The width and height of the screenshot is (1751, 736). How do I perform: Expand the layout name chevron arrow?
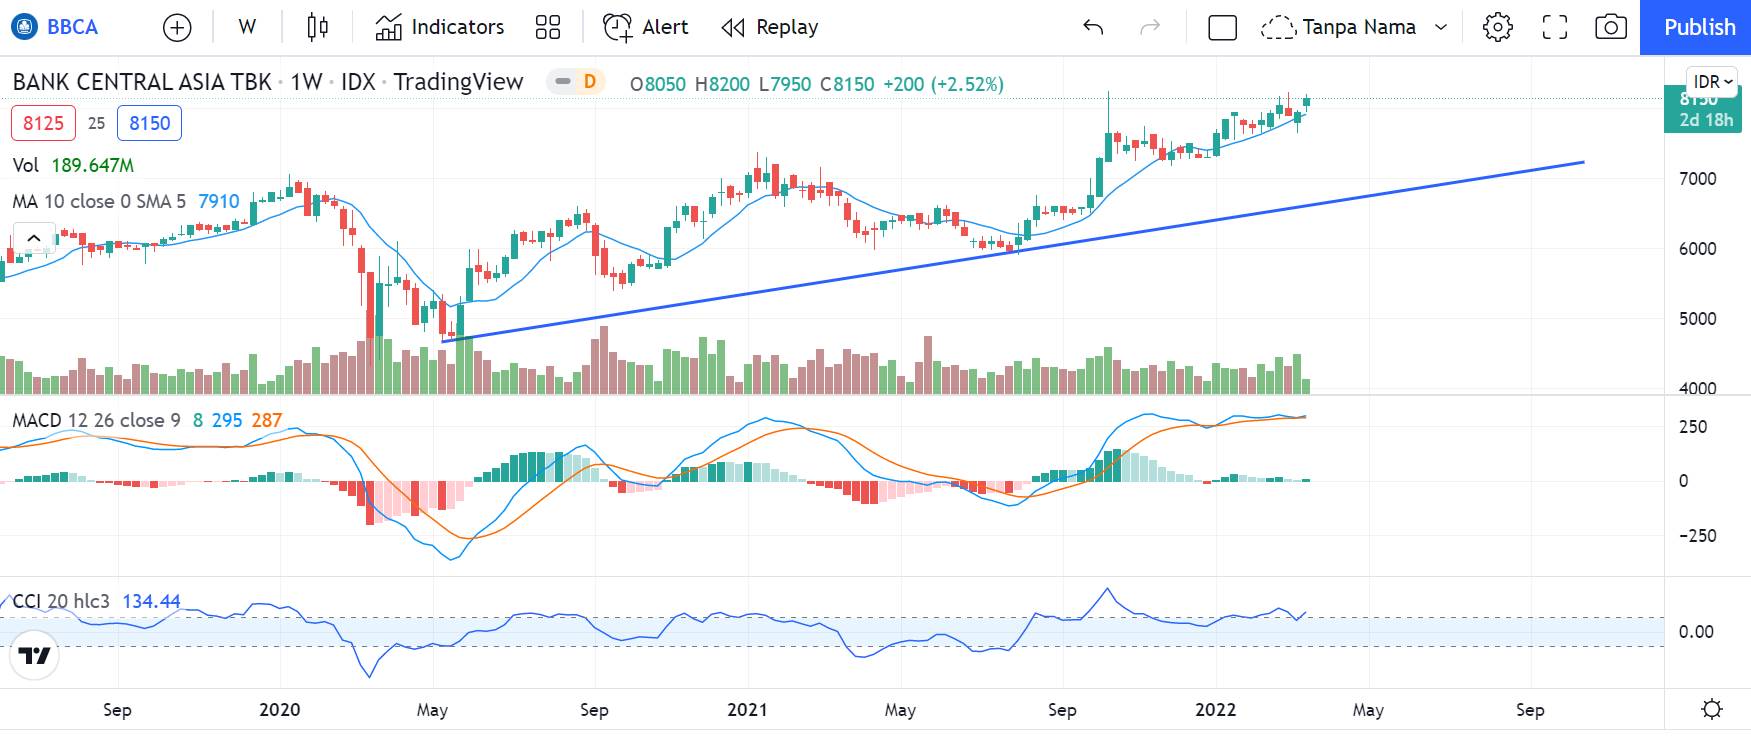[1441, 27]
